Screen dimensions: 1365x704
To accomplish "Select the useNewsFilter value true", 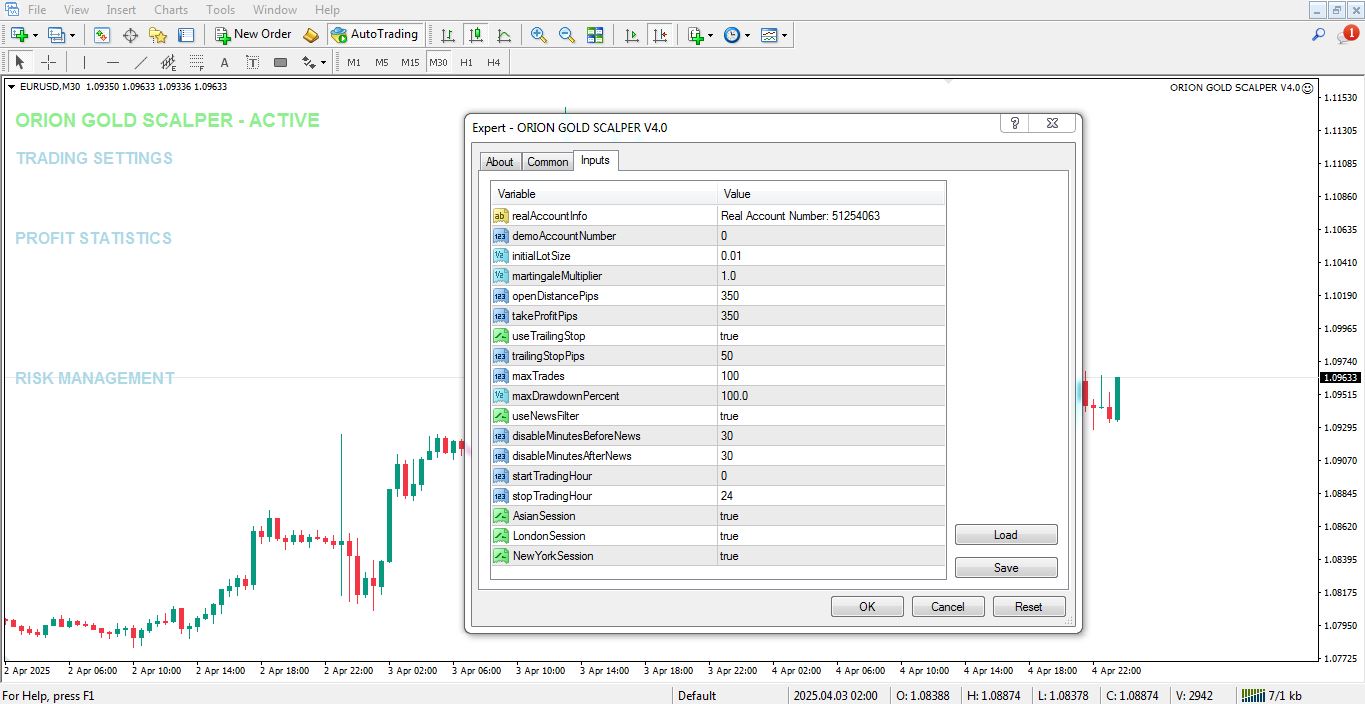I will [831, 416].
